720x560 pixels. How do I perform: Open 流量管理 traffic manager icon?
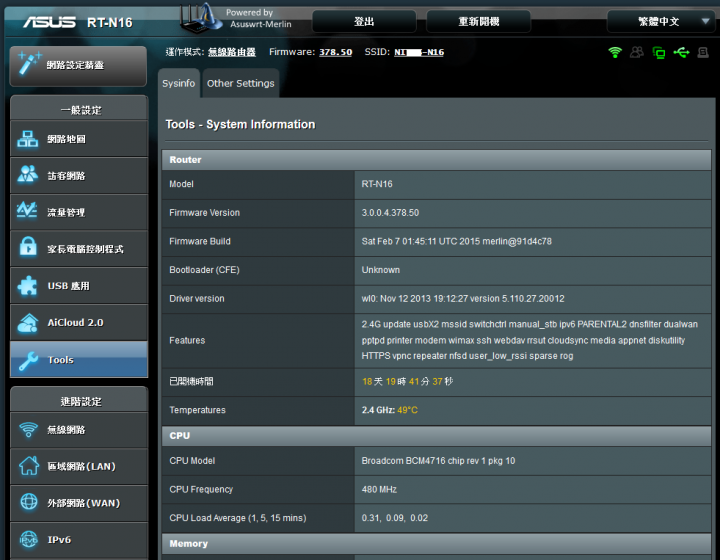pyautogui.click(x=27, y=211)
